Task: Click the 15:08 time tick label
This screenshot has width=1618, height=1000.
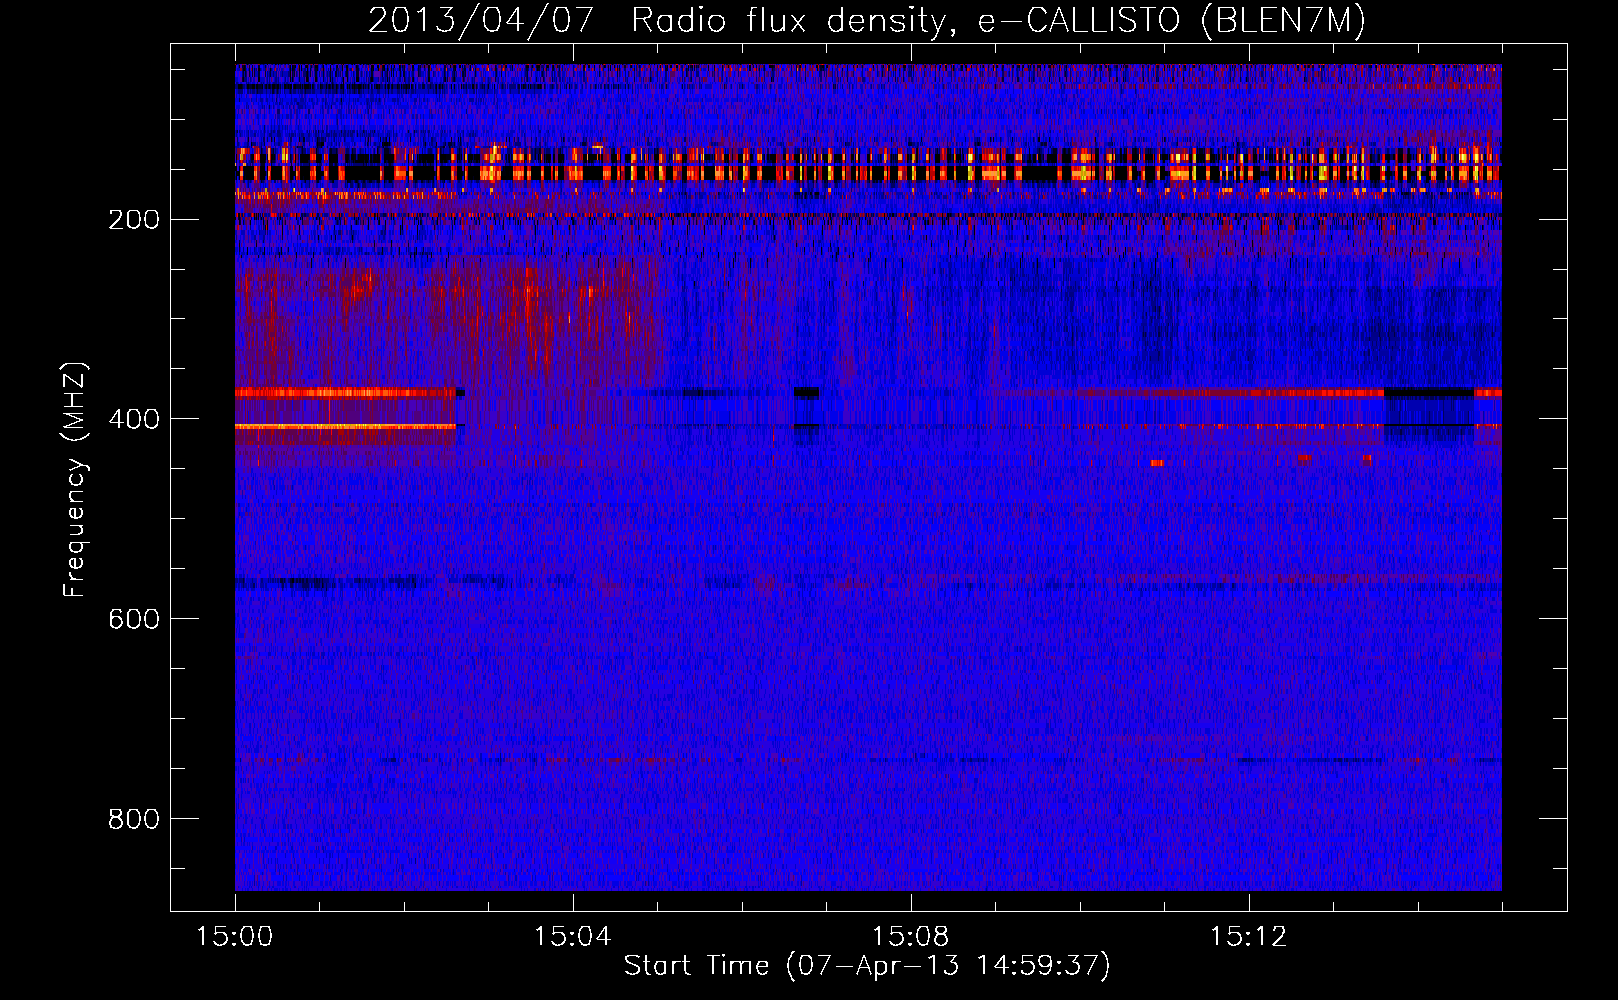Action: 910,937
